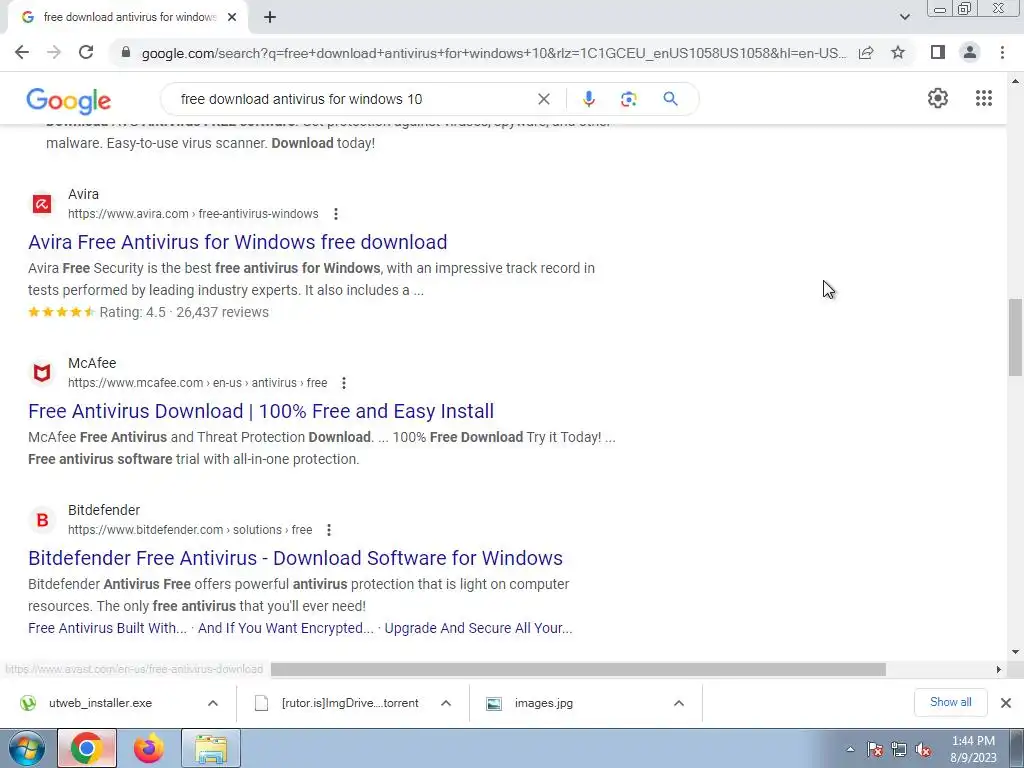
Task: View site information via lock icon
Action: click(x=126, y=52)
